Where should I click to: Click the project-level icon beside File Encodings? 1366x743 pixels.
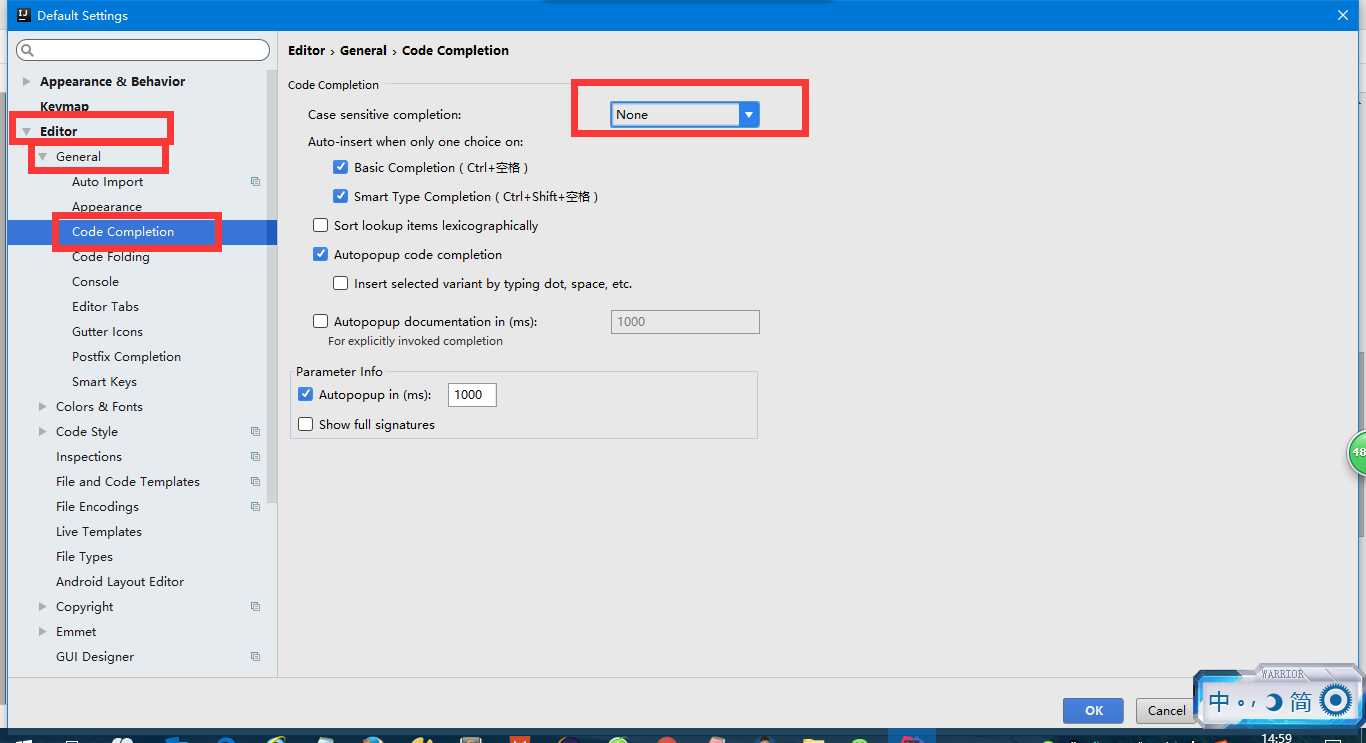(x=255, y=507)
